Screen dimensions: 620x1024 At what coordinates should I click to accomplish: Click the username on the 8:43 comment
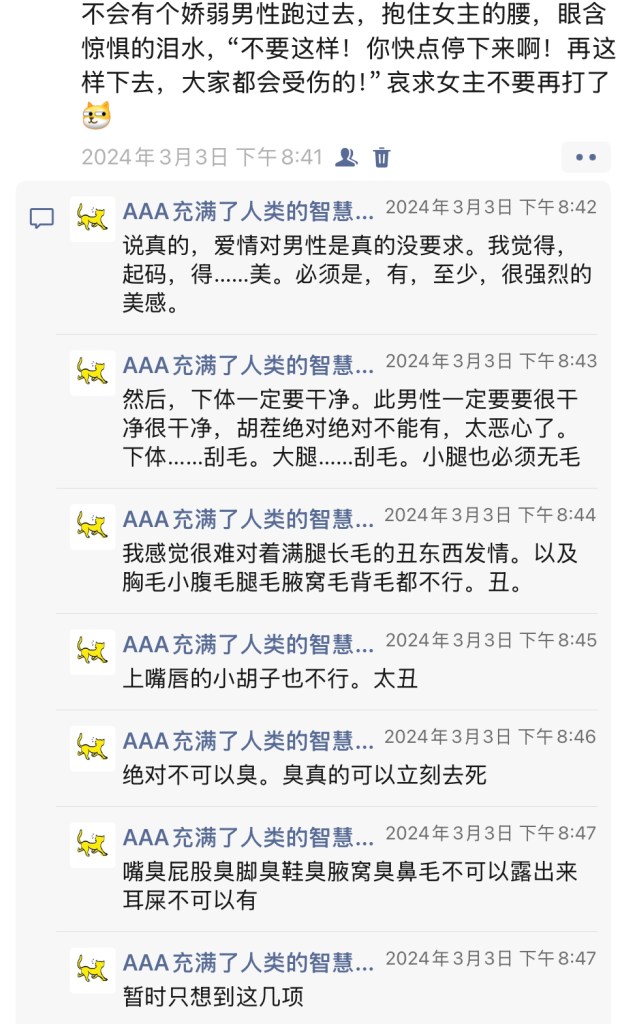[248, 364]
